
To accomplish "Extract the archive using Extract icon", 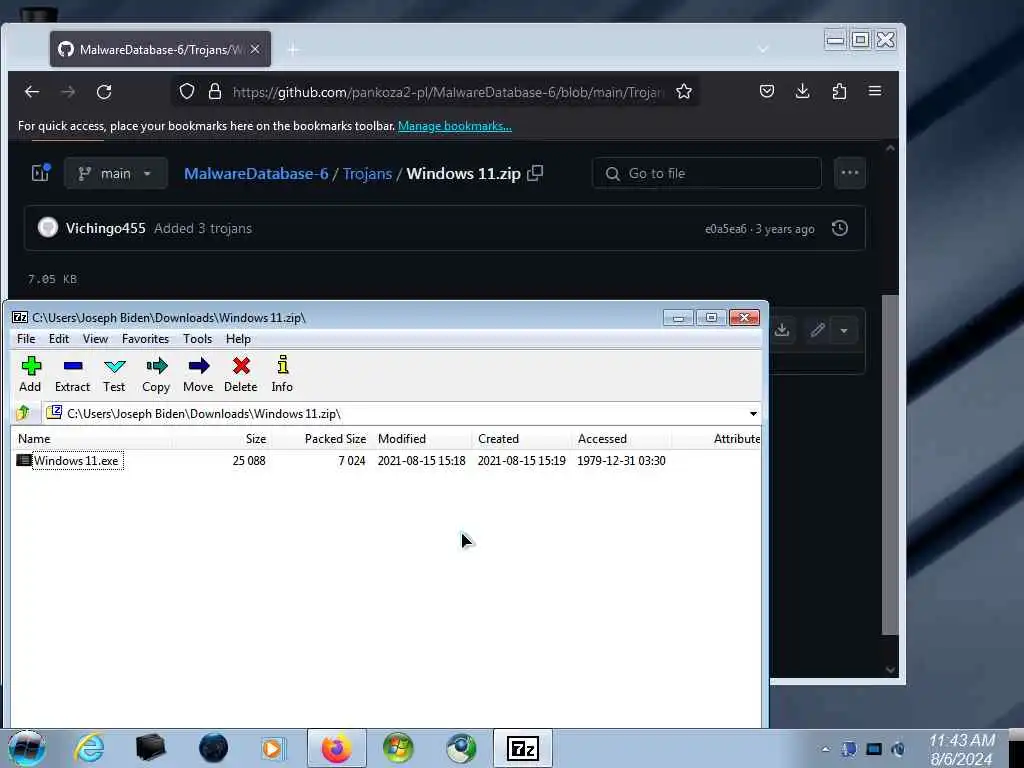I will 72,374.
